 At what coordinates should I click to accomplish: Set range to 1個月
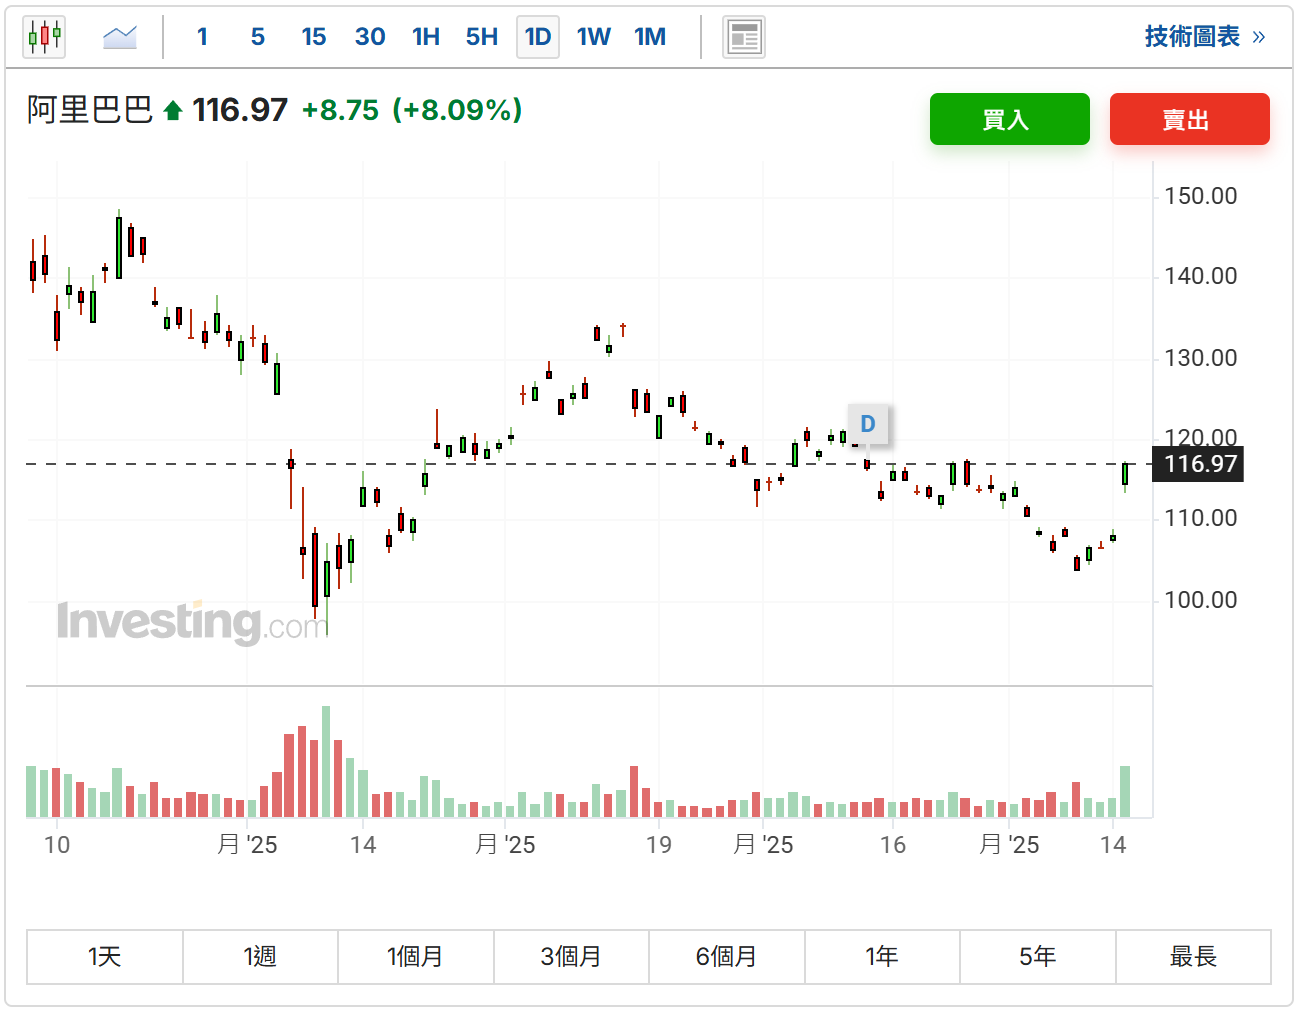416,957
